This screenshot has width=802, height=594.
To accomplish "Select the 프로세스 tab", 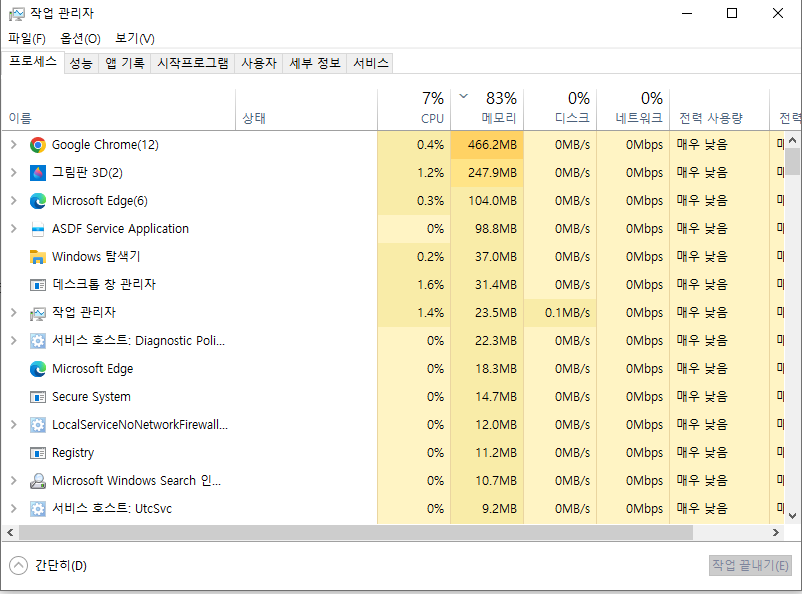I will click(33, 62).
